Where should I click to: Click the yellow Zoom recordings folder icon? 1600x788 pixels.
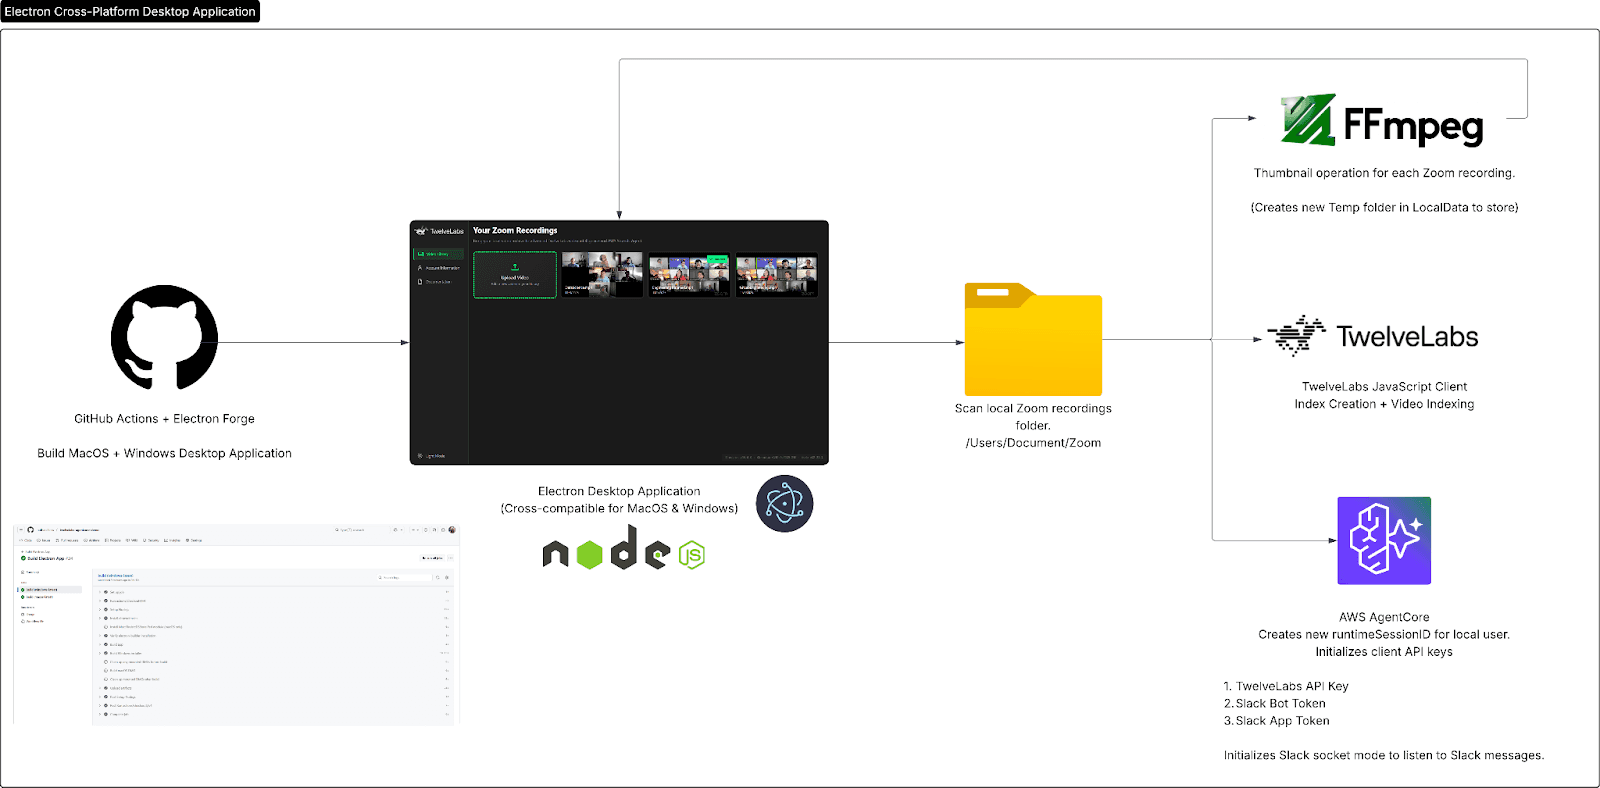[1033, 339]
